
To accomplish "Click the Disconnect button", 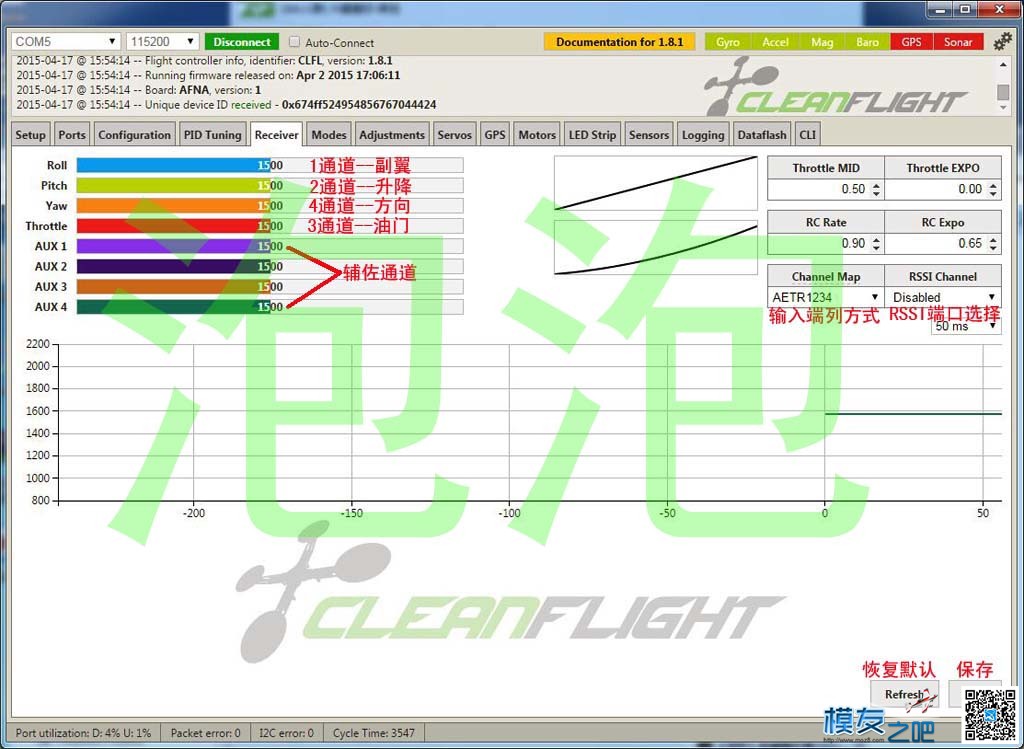I will click(x=242, y=42).
